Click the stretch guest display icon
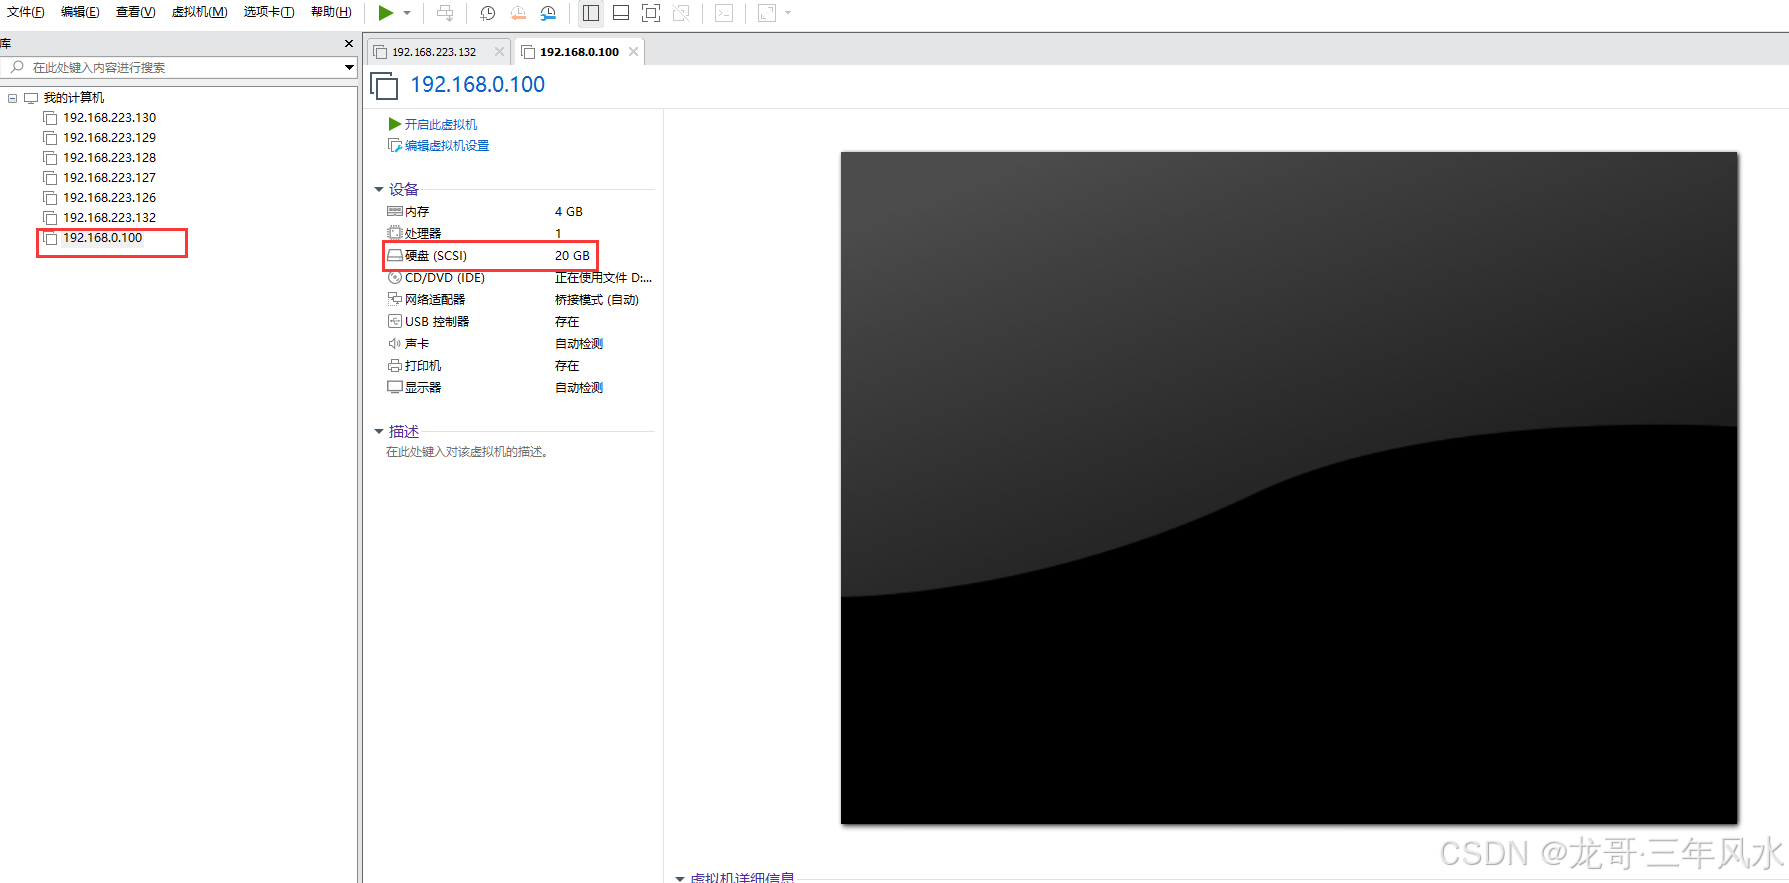Screen dimensions: 1789x883 pyautogui.click(x=767, y=13)
